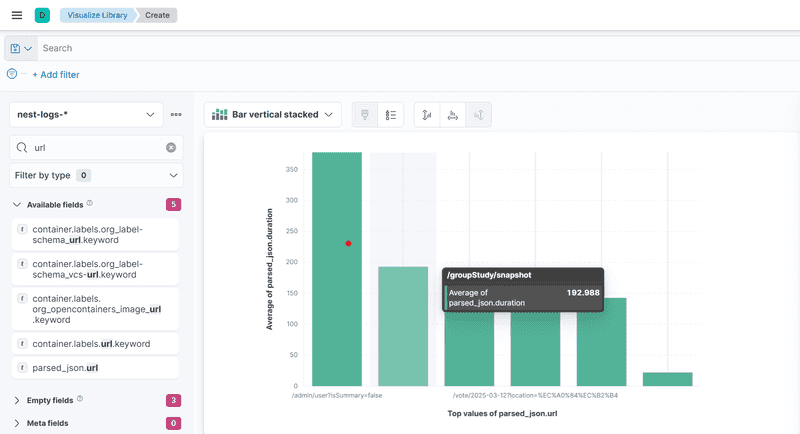Click the /admin/user?isSummary=false axis label

(x=337, y=395)
